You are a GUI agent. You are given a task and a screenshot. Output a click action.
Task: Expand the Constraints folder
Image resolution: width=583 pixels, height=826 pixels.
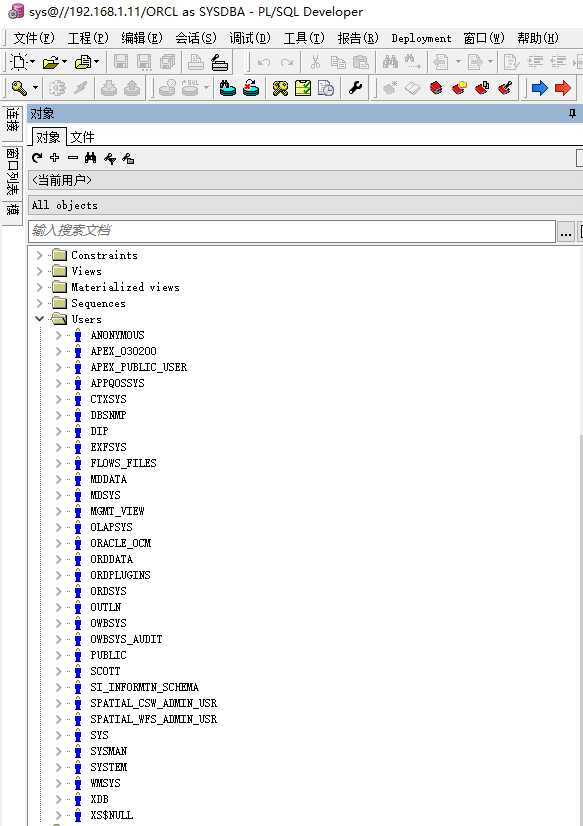click(39, 255)
